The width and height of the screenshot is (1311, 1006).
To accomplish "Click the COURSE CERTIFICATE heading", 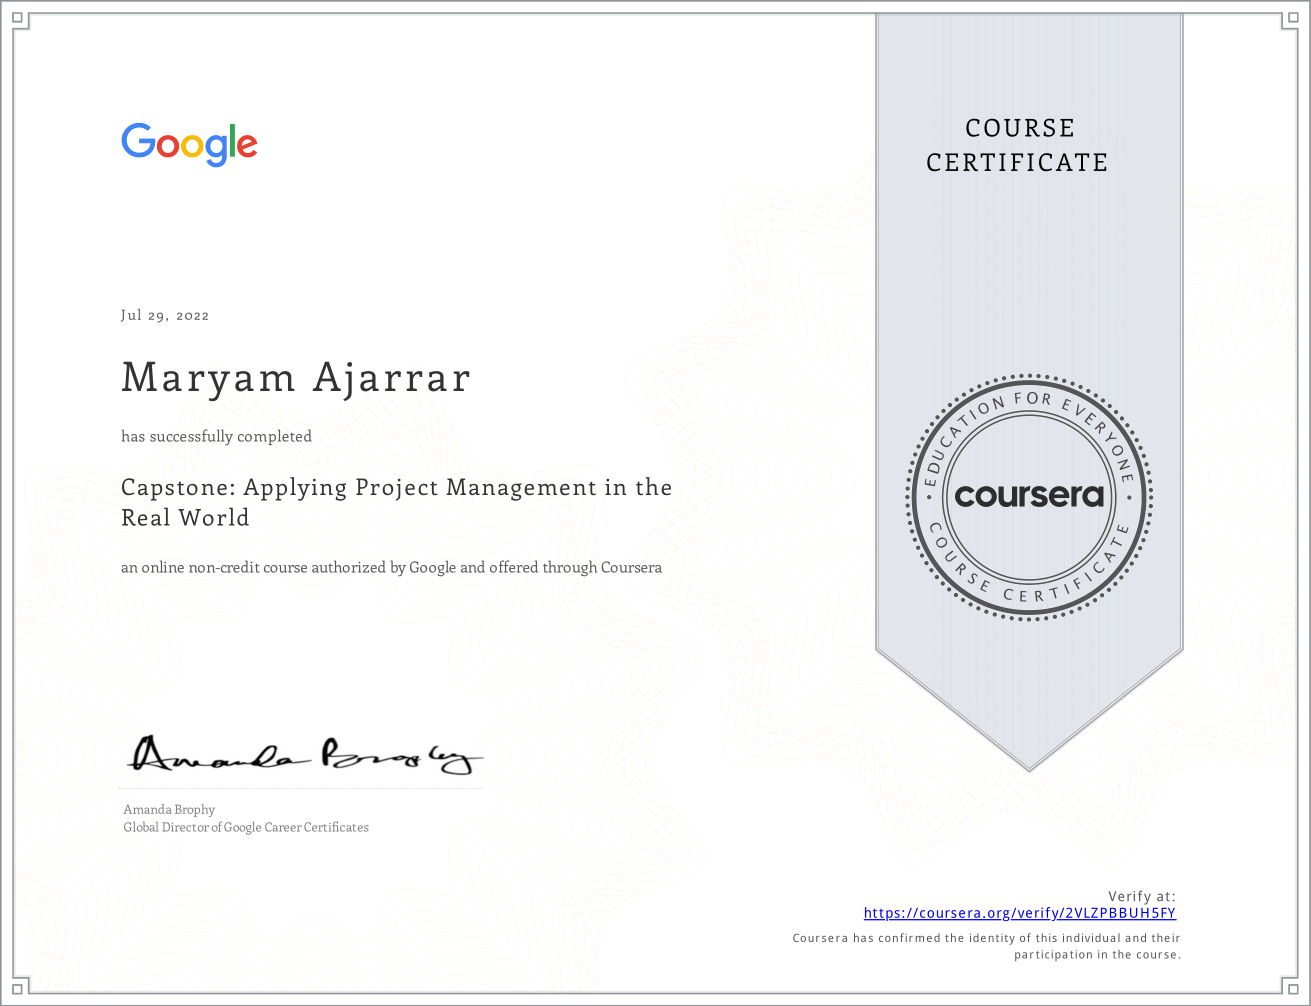I will coord(1017,145).
